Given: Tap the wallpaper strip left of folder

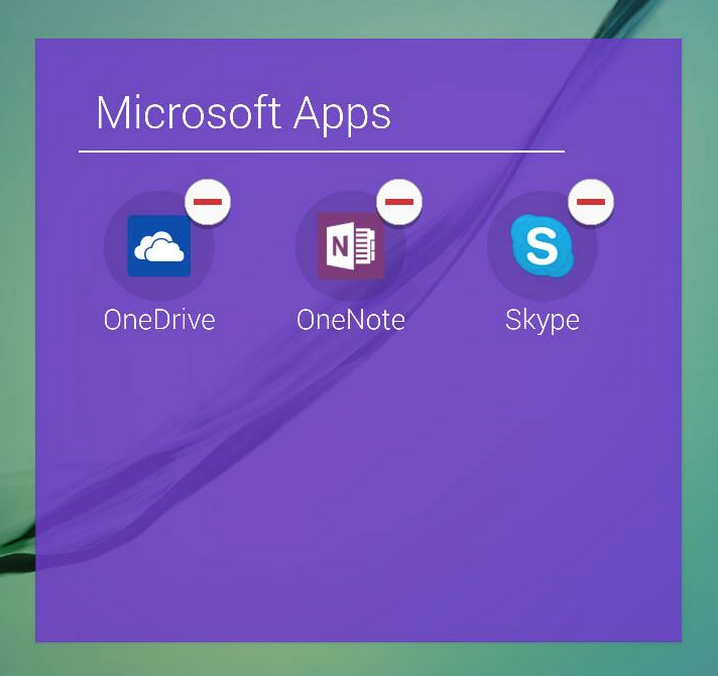Looking at the screenshot, I should (17, 340).
